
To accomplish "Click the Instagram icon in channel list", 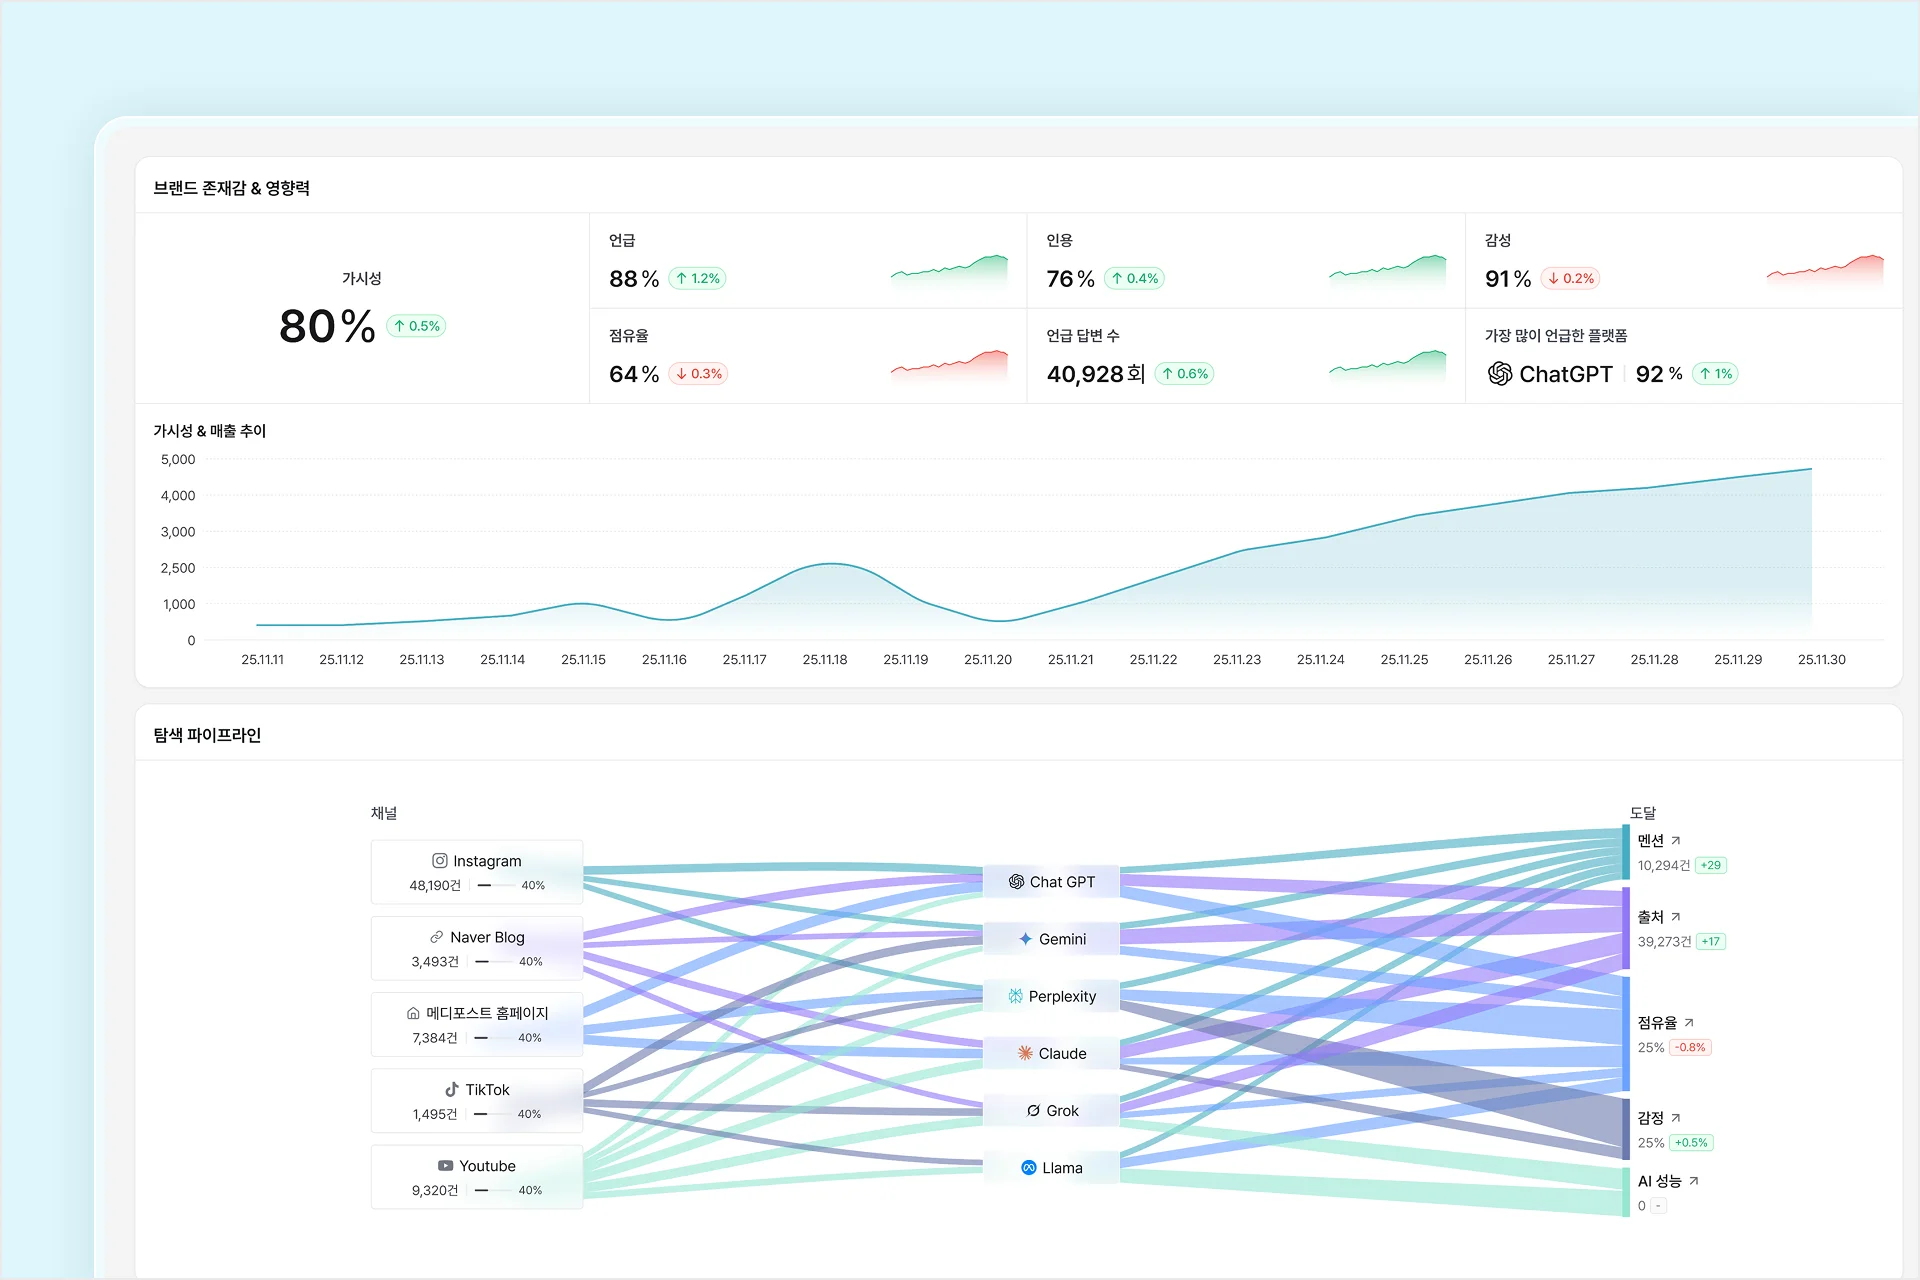I will click(x=439, y=861).
